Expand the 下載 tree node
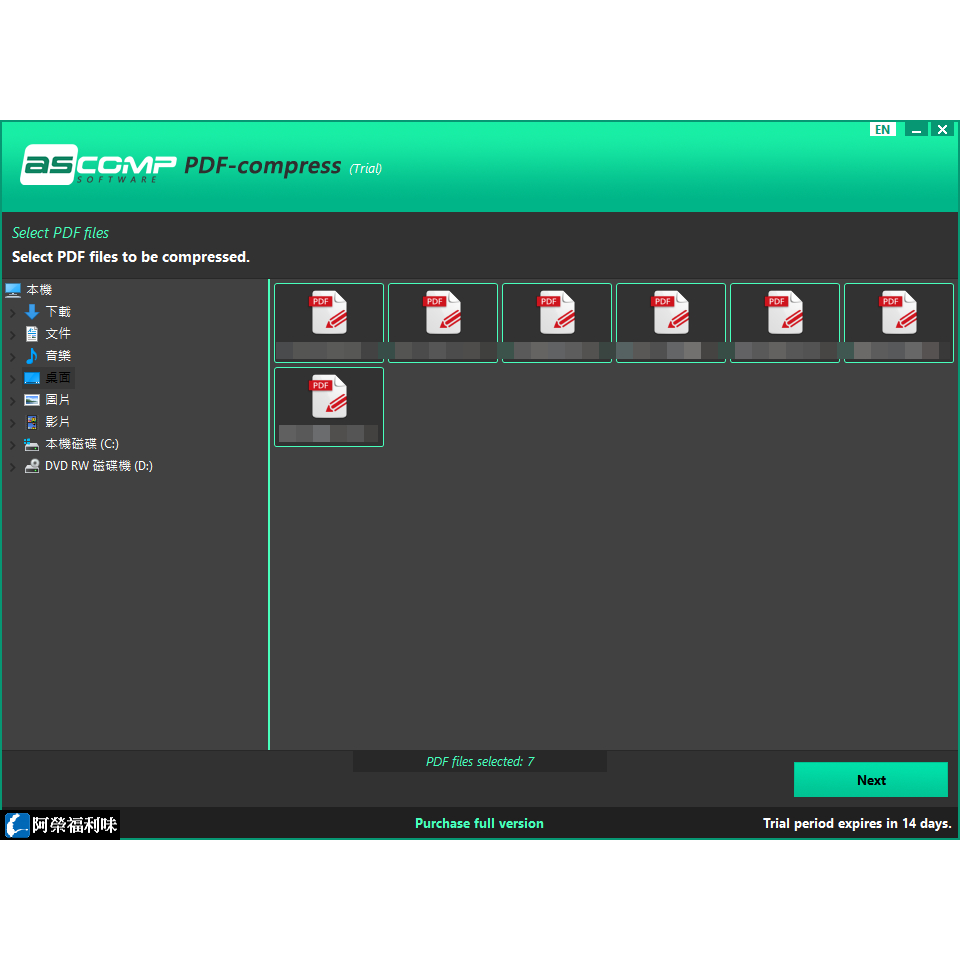 point(12,313)
